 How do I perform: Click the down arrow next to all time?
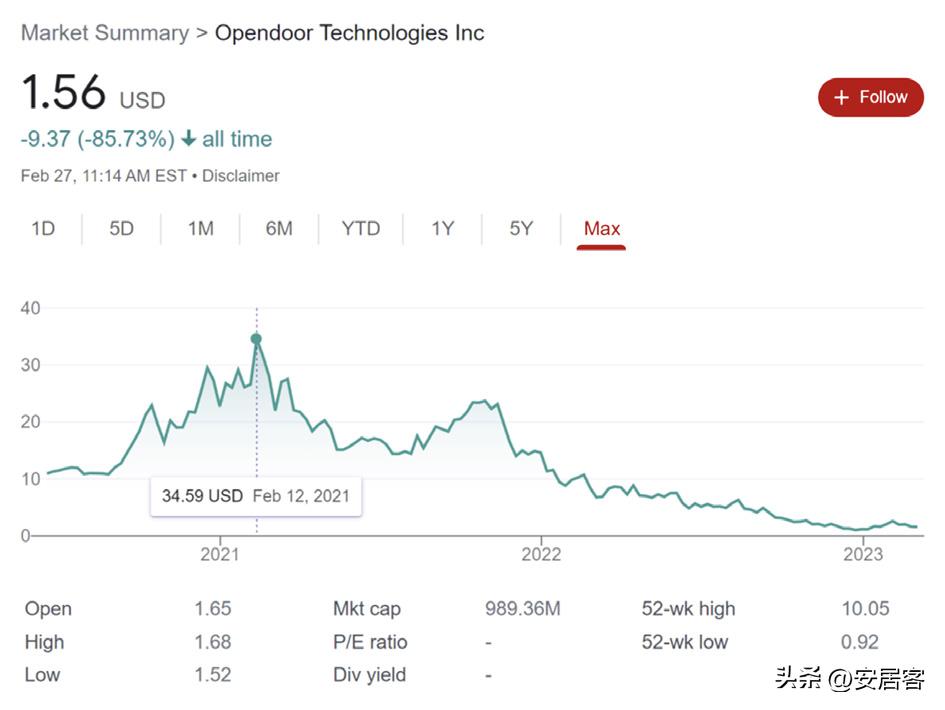(188, 139)
